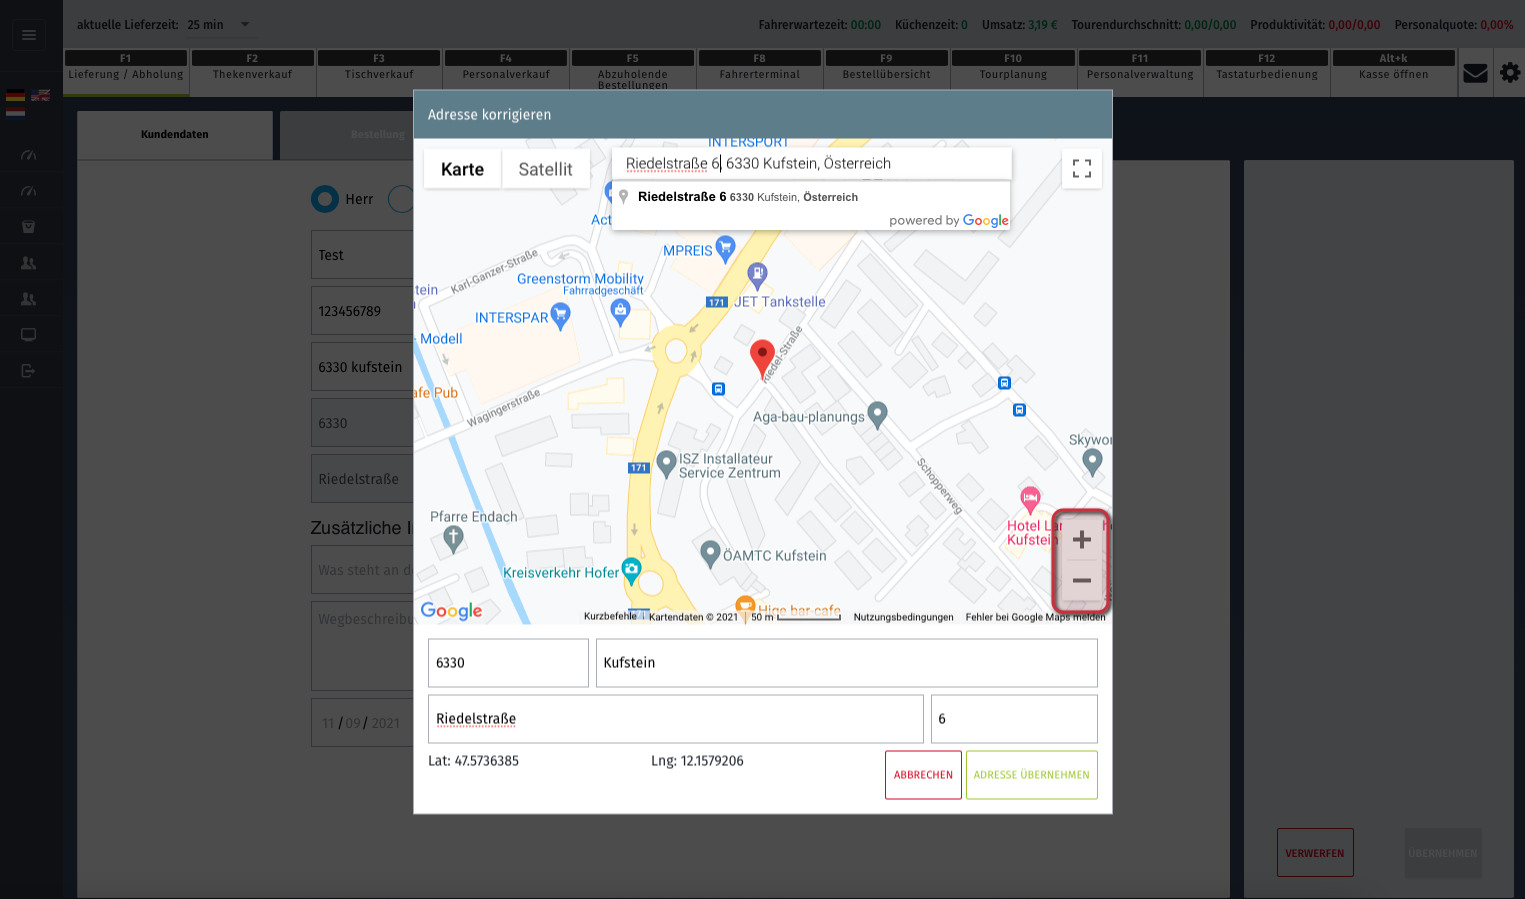This screenshot has height=899, width=1525.
Task: Click the logout arrow sidebar icon
Action: click(28, 371)
